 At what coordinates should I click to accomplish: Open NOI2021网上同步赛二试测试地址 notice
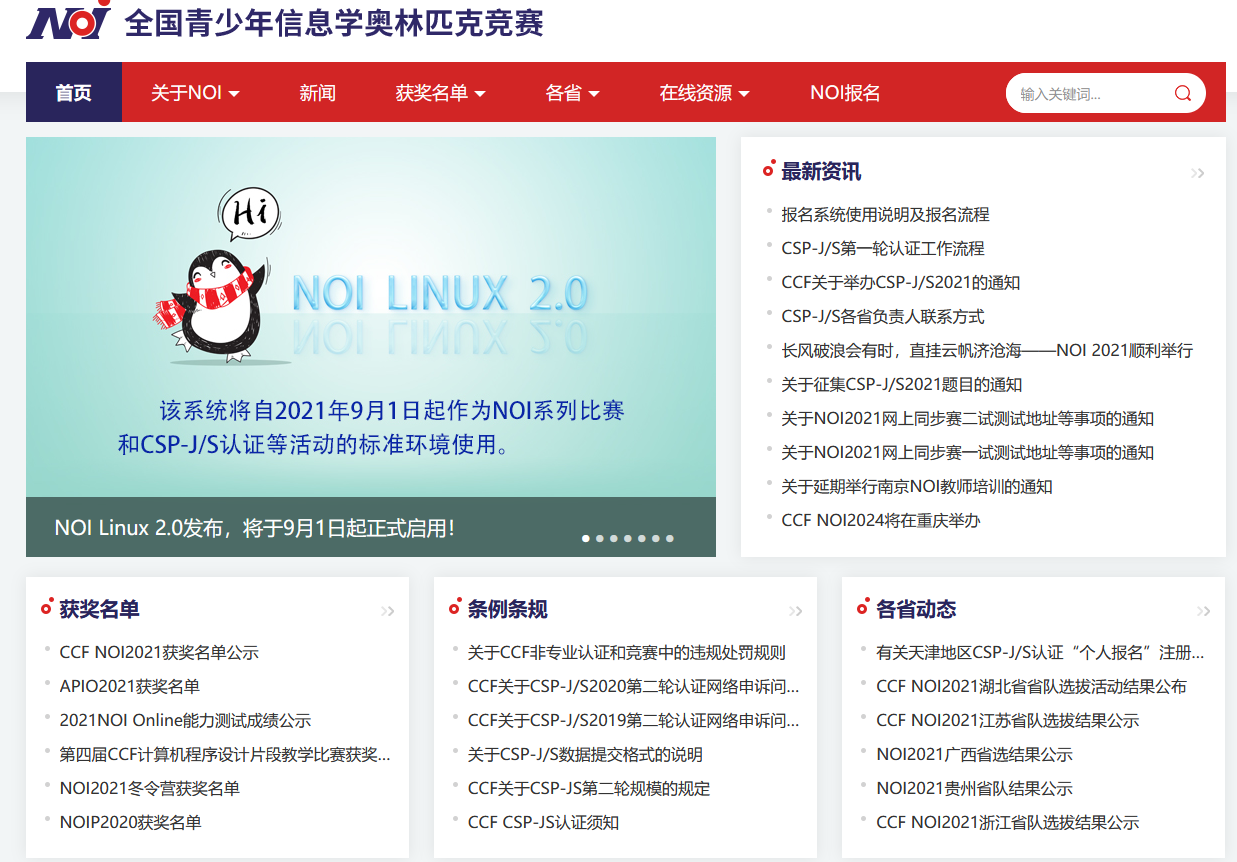[x=968, y=419]
